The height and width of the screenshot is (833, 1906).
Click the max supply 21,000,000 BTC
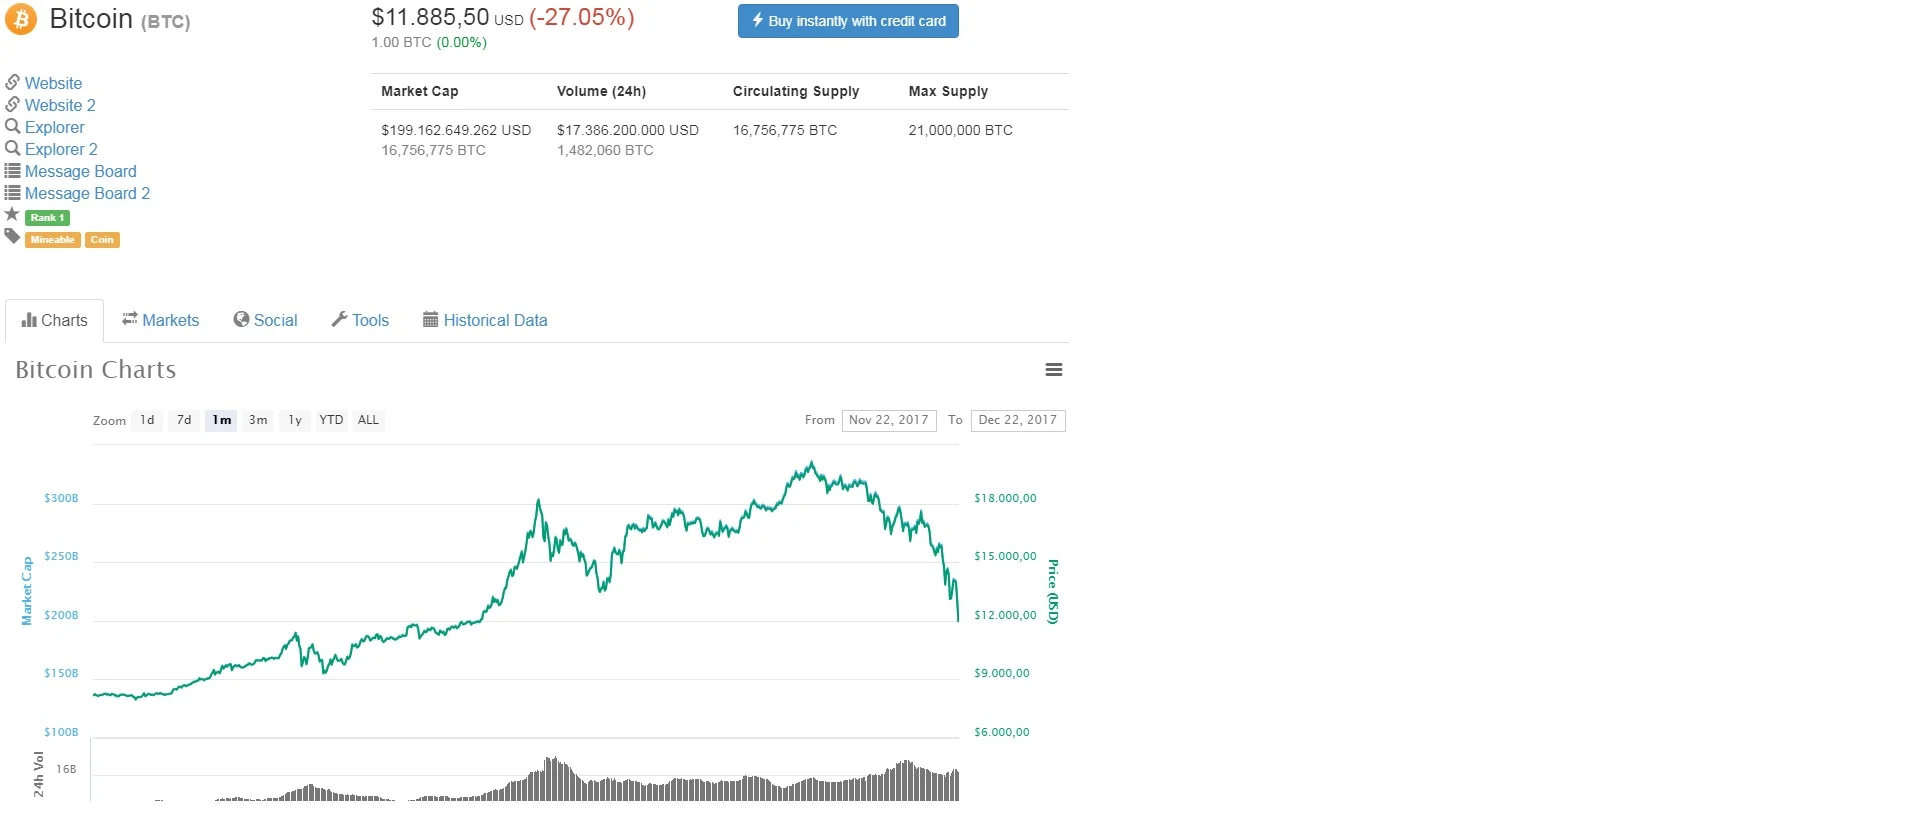pos(960,130)
